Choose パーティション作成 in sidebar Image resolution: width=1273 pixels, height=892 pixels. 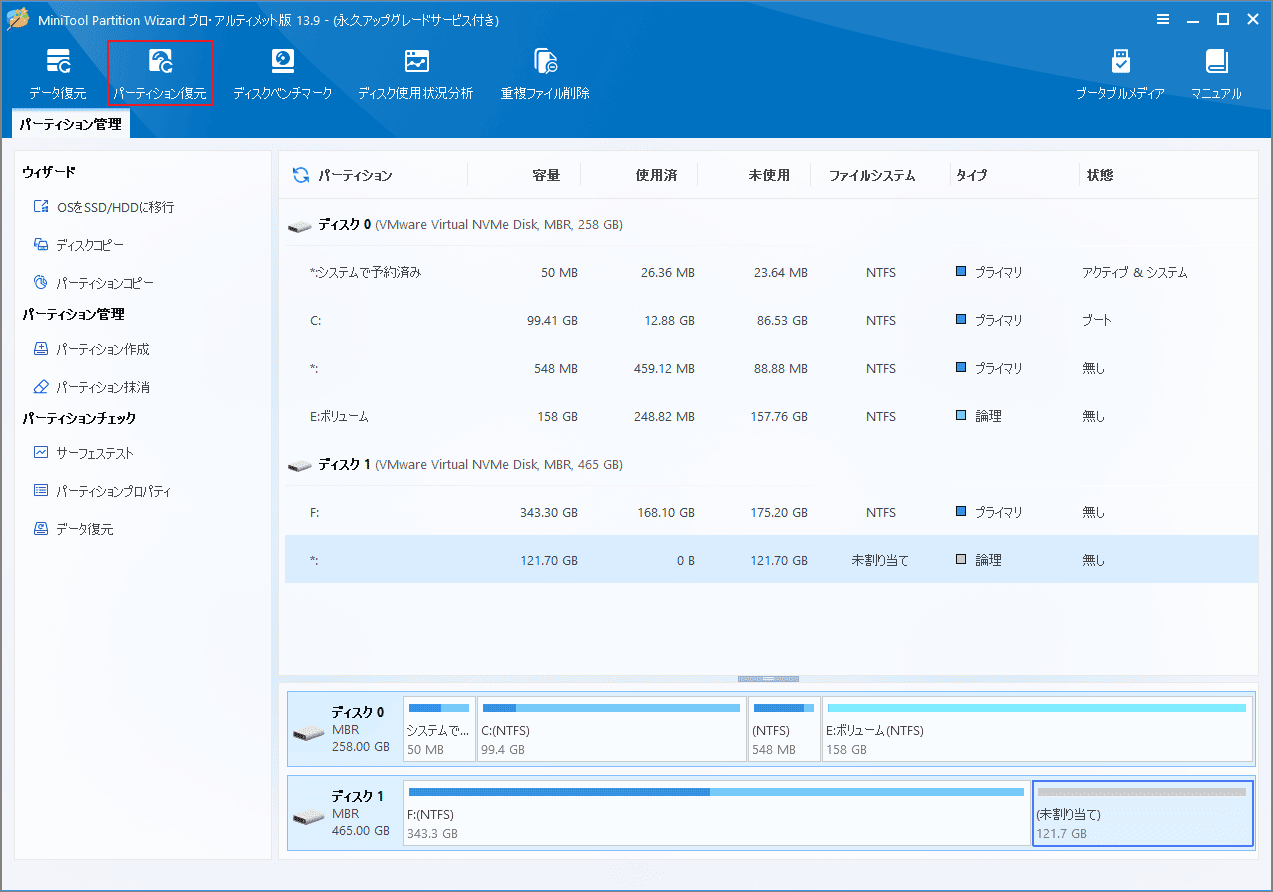point(92,349)
